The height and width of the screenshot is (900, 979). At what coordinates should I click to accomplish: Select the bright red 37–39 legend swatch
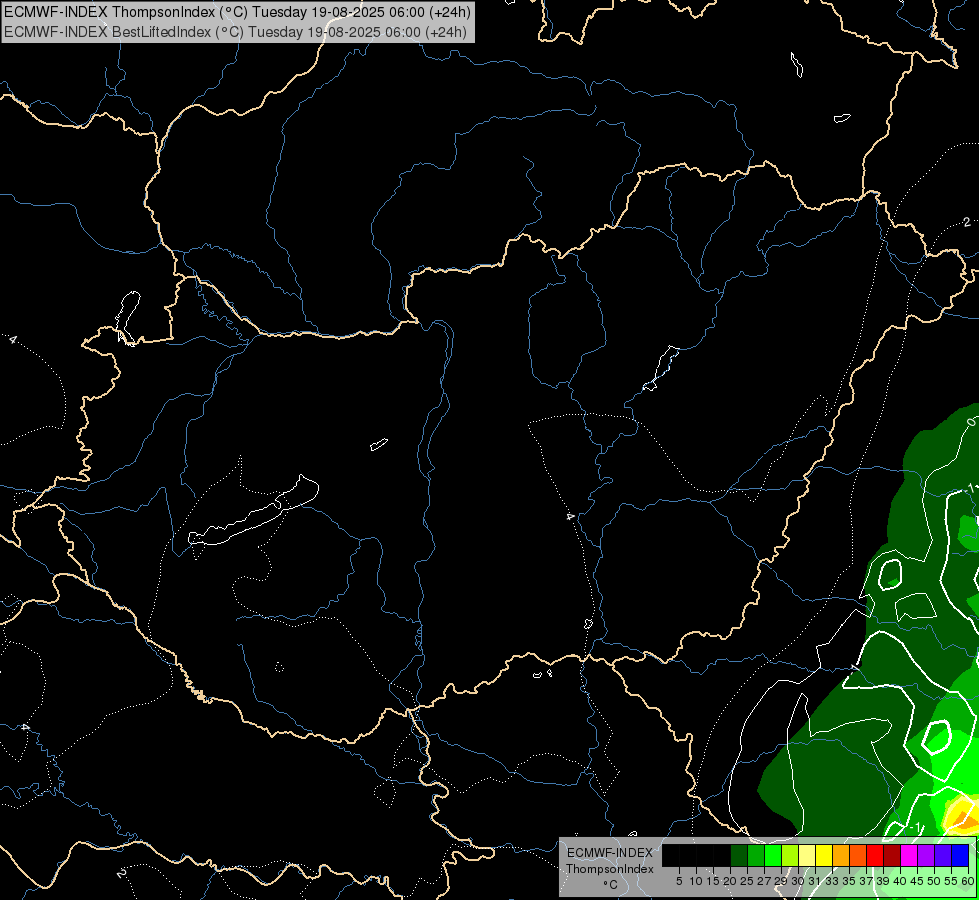tap(875, 855)
